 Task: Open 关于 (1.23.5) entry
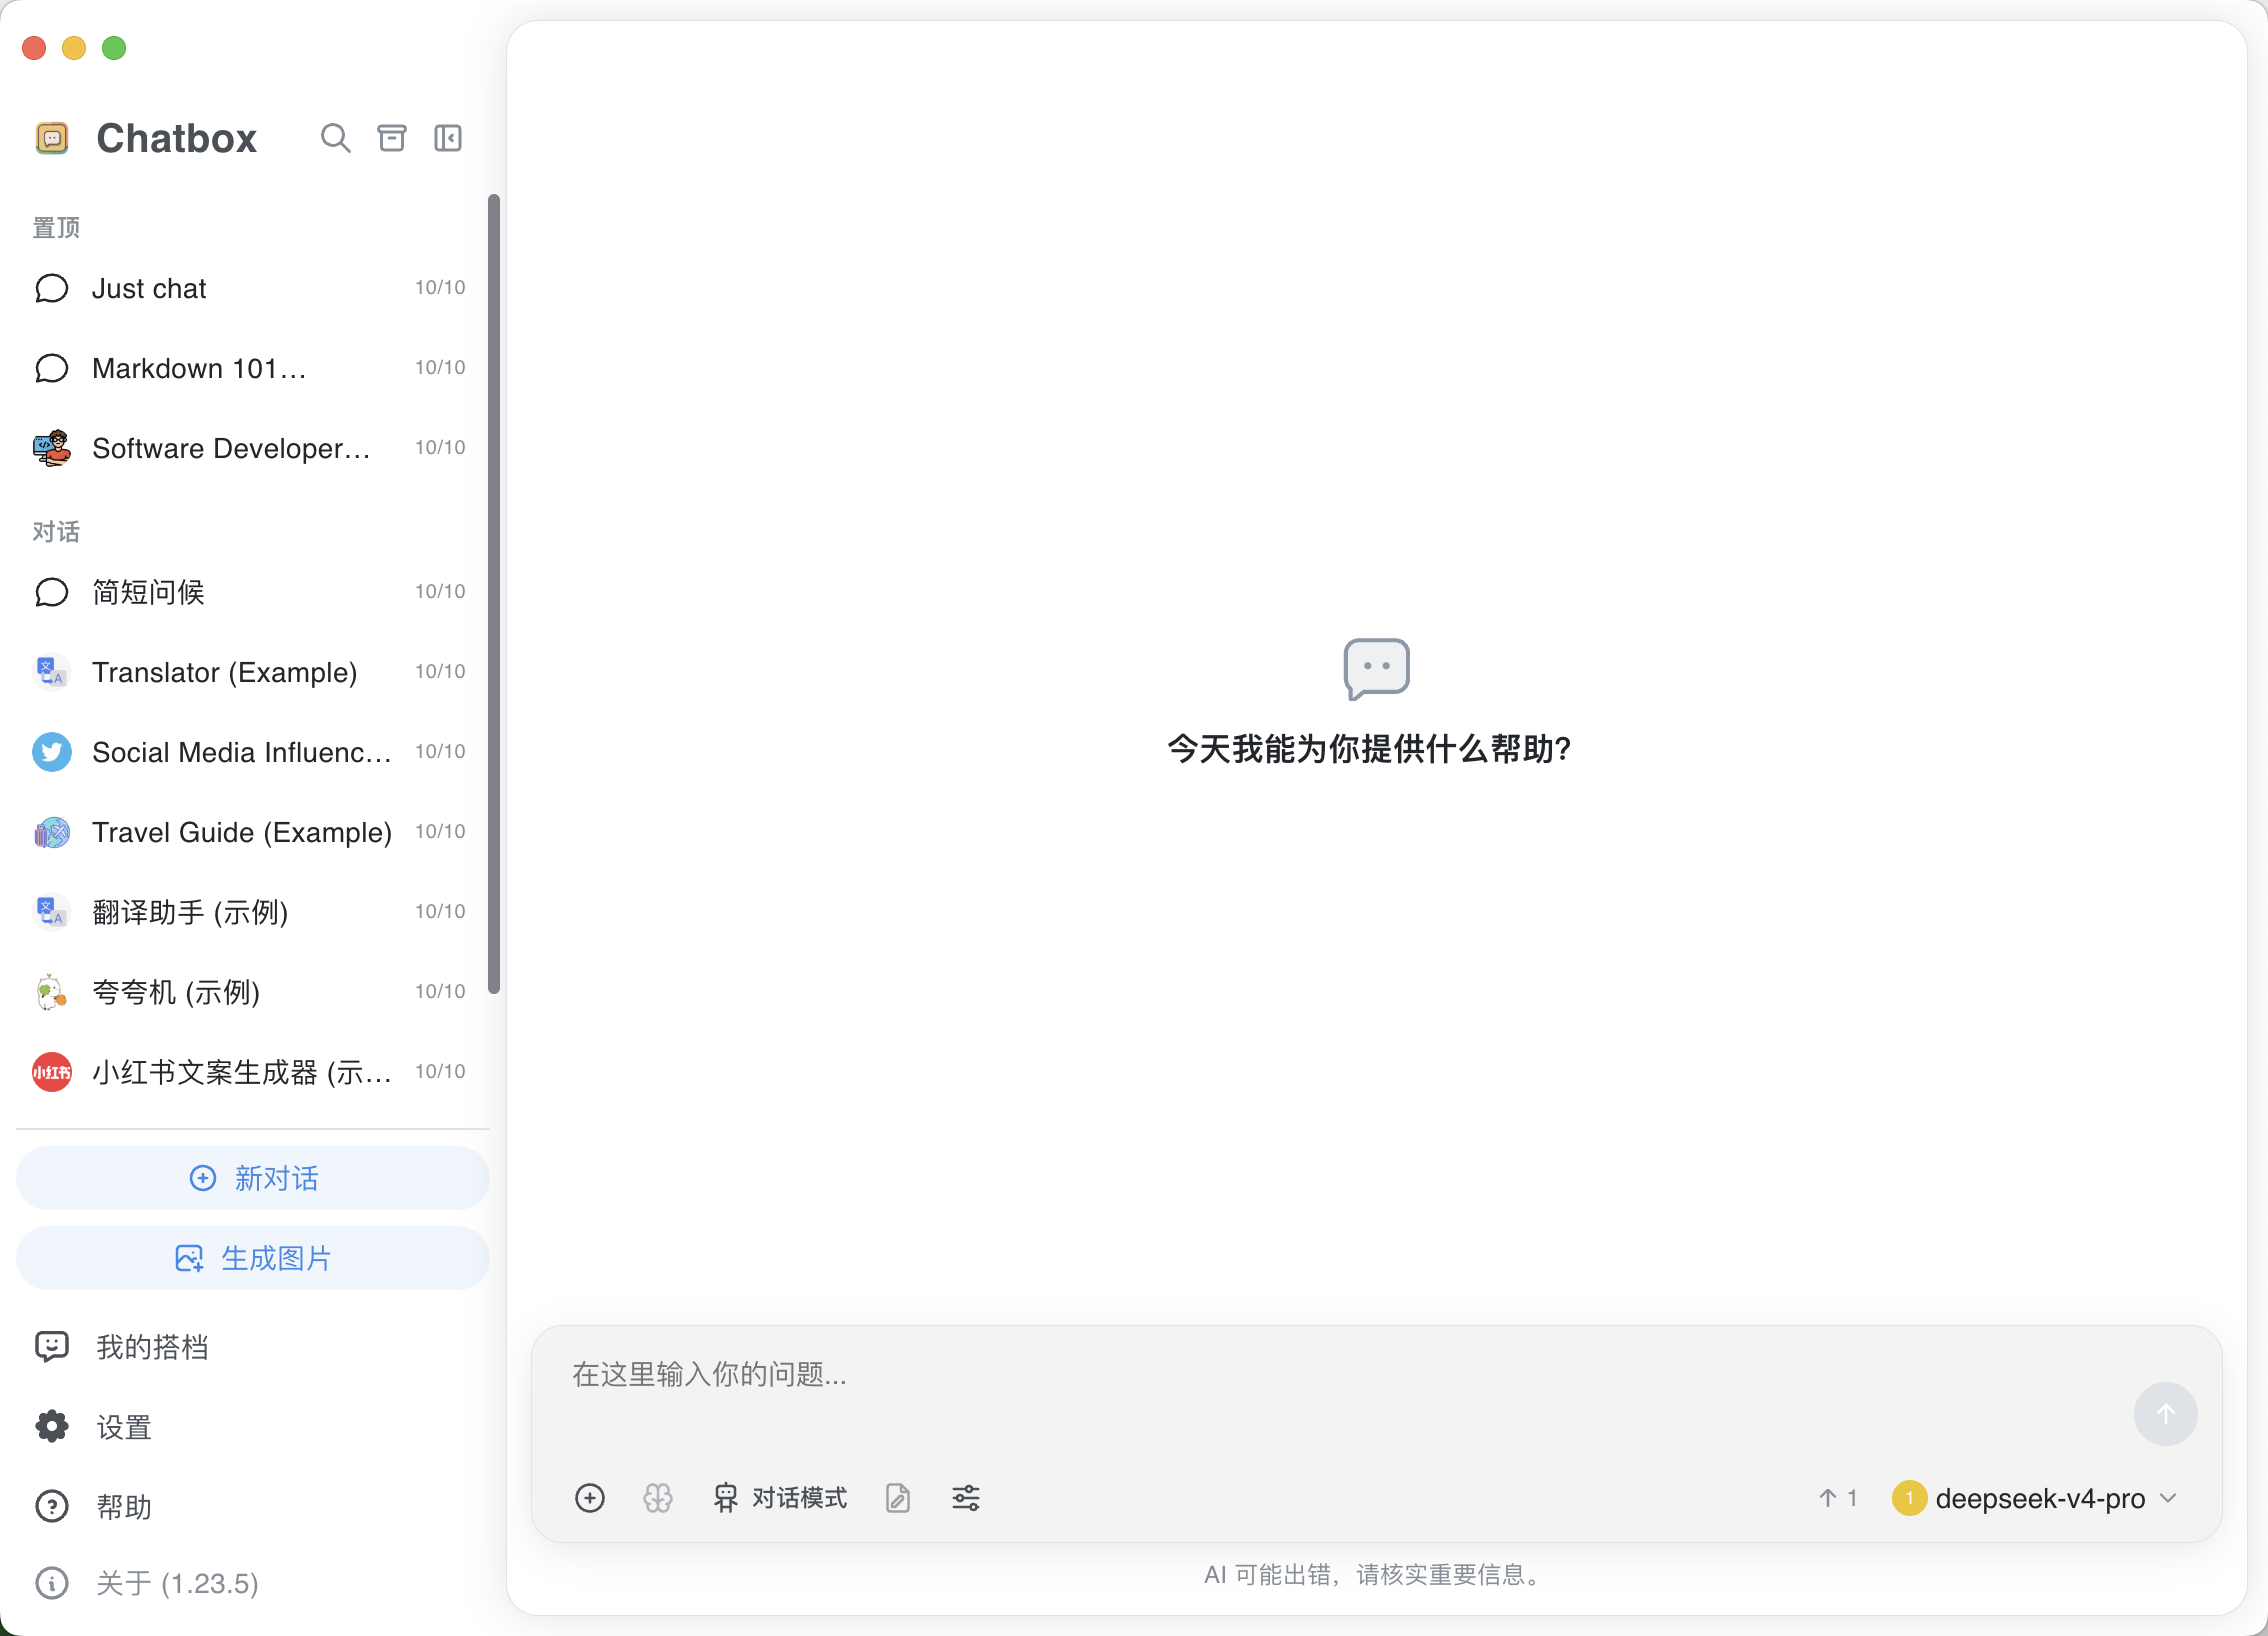[x=253, y=1583]
